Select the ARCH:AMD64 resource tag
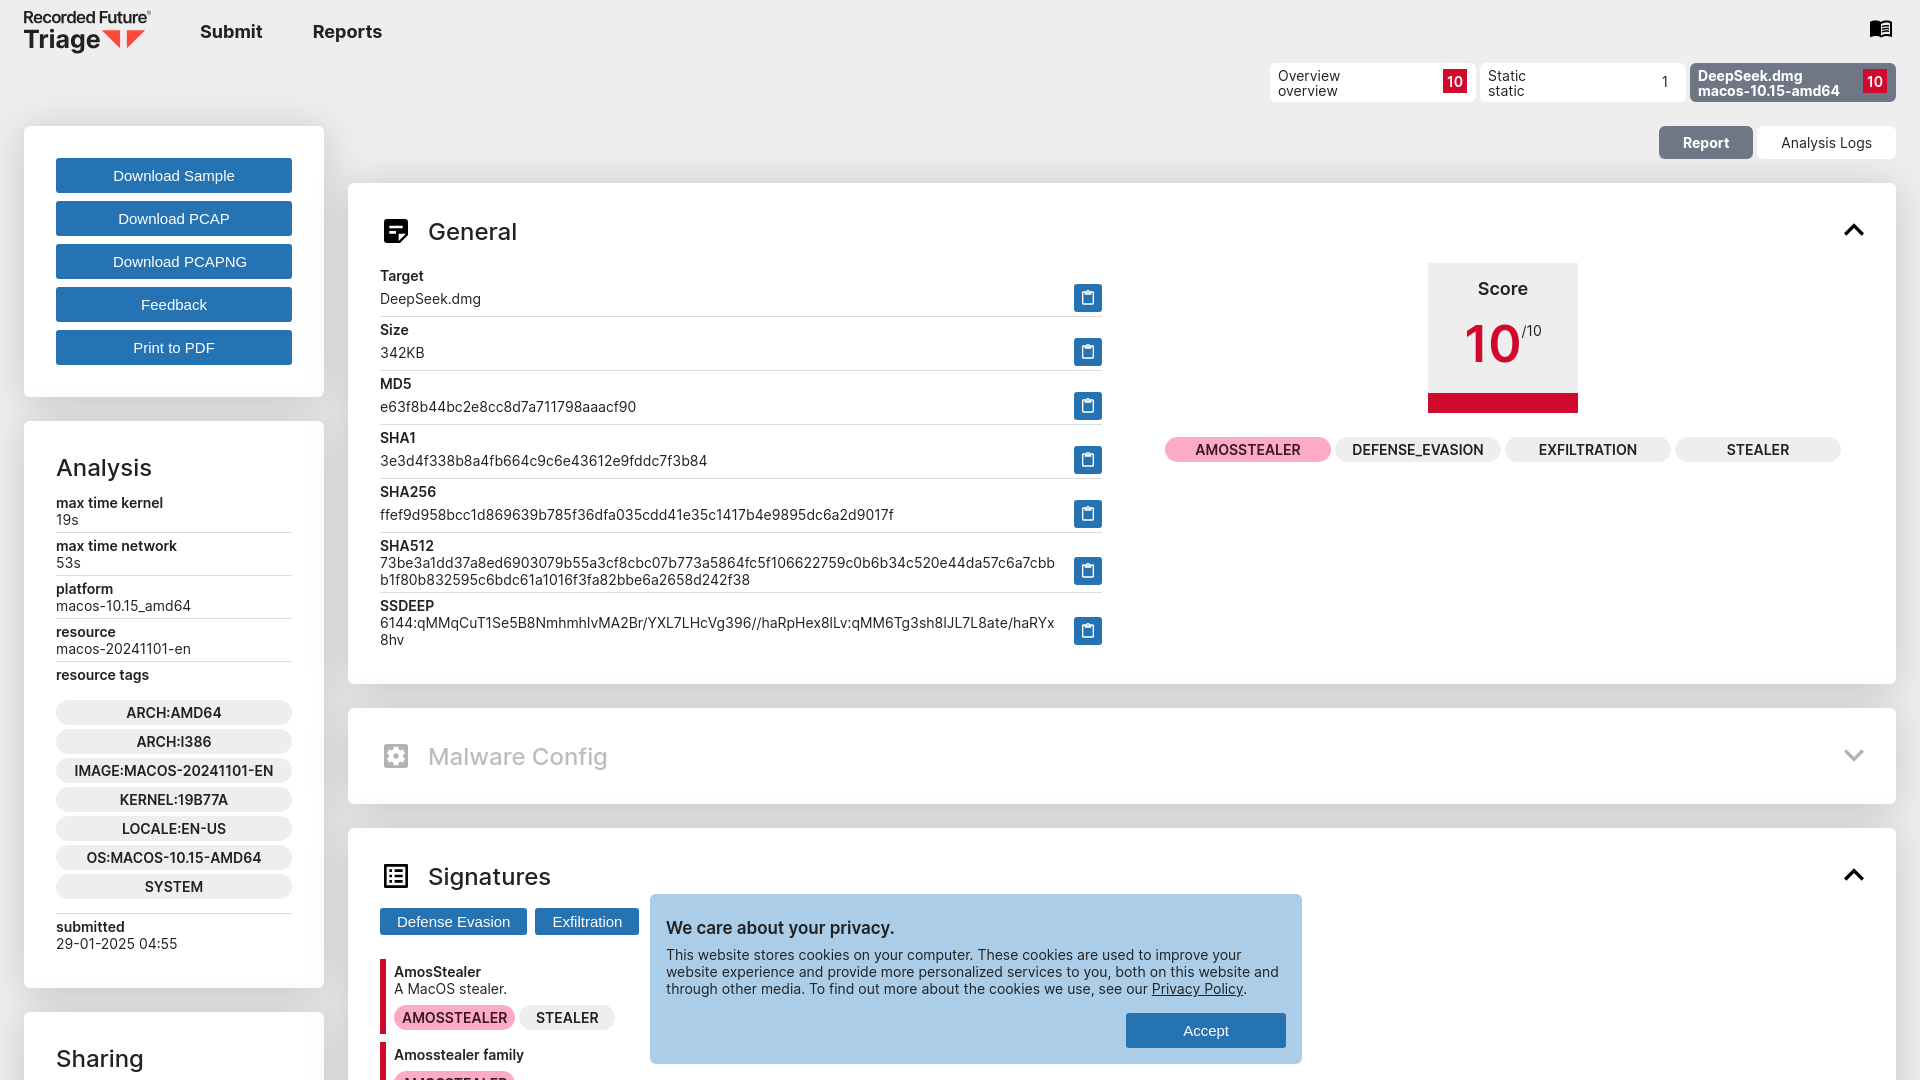The height and width of the screenshot is (1080, 1920). coord(174,713)
